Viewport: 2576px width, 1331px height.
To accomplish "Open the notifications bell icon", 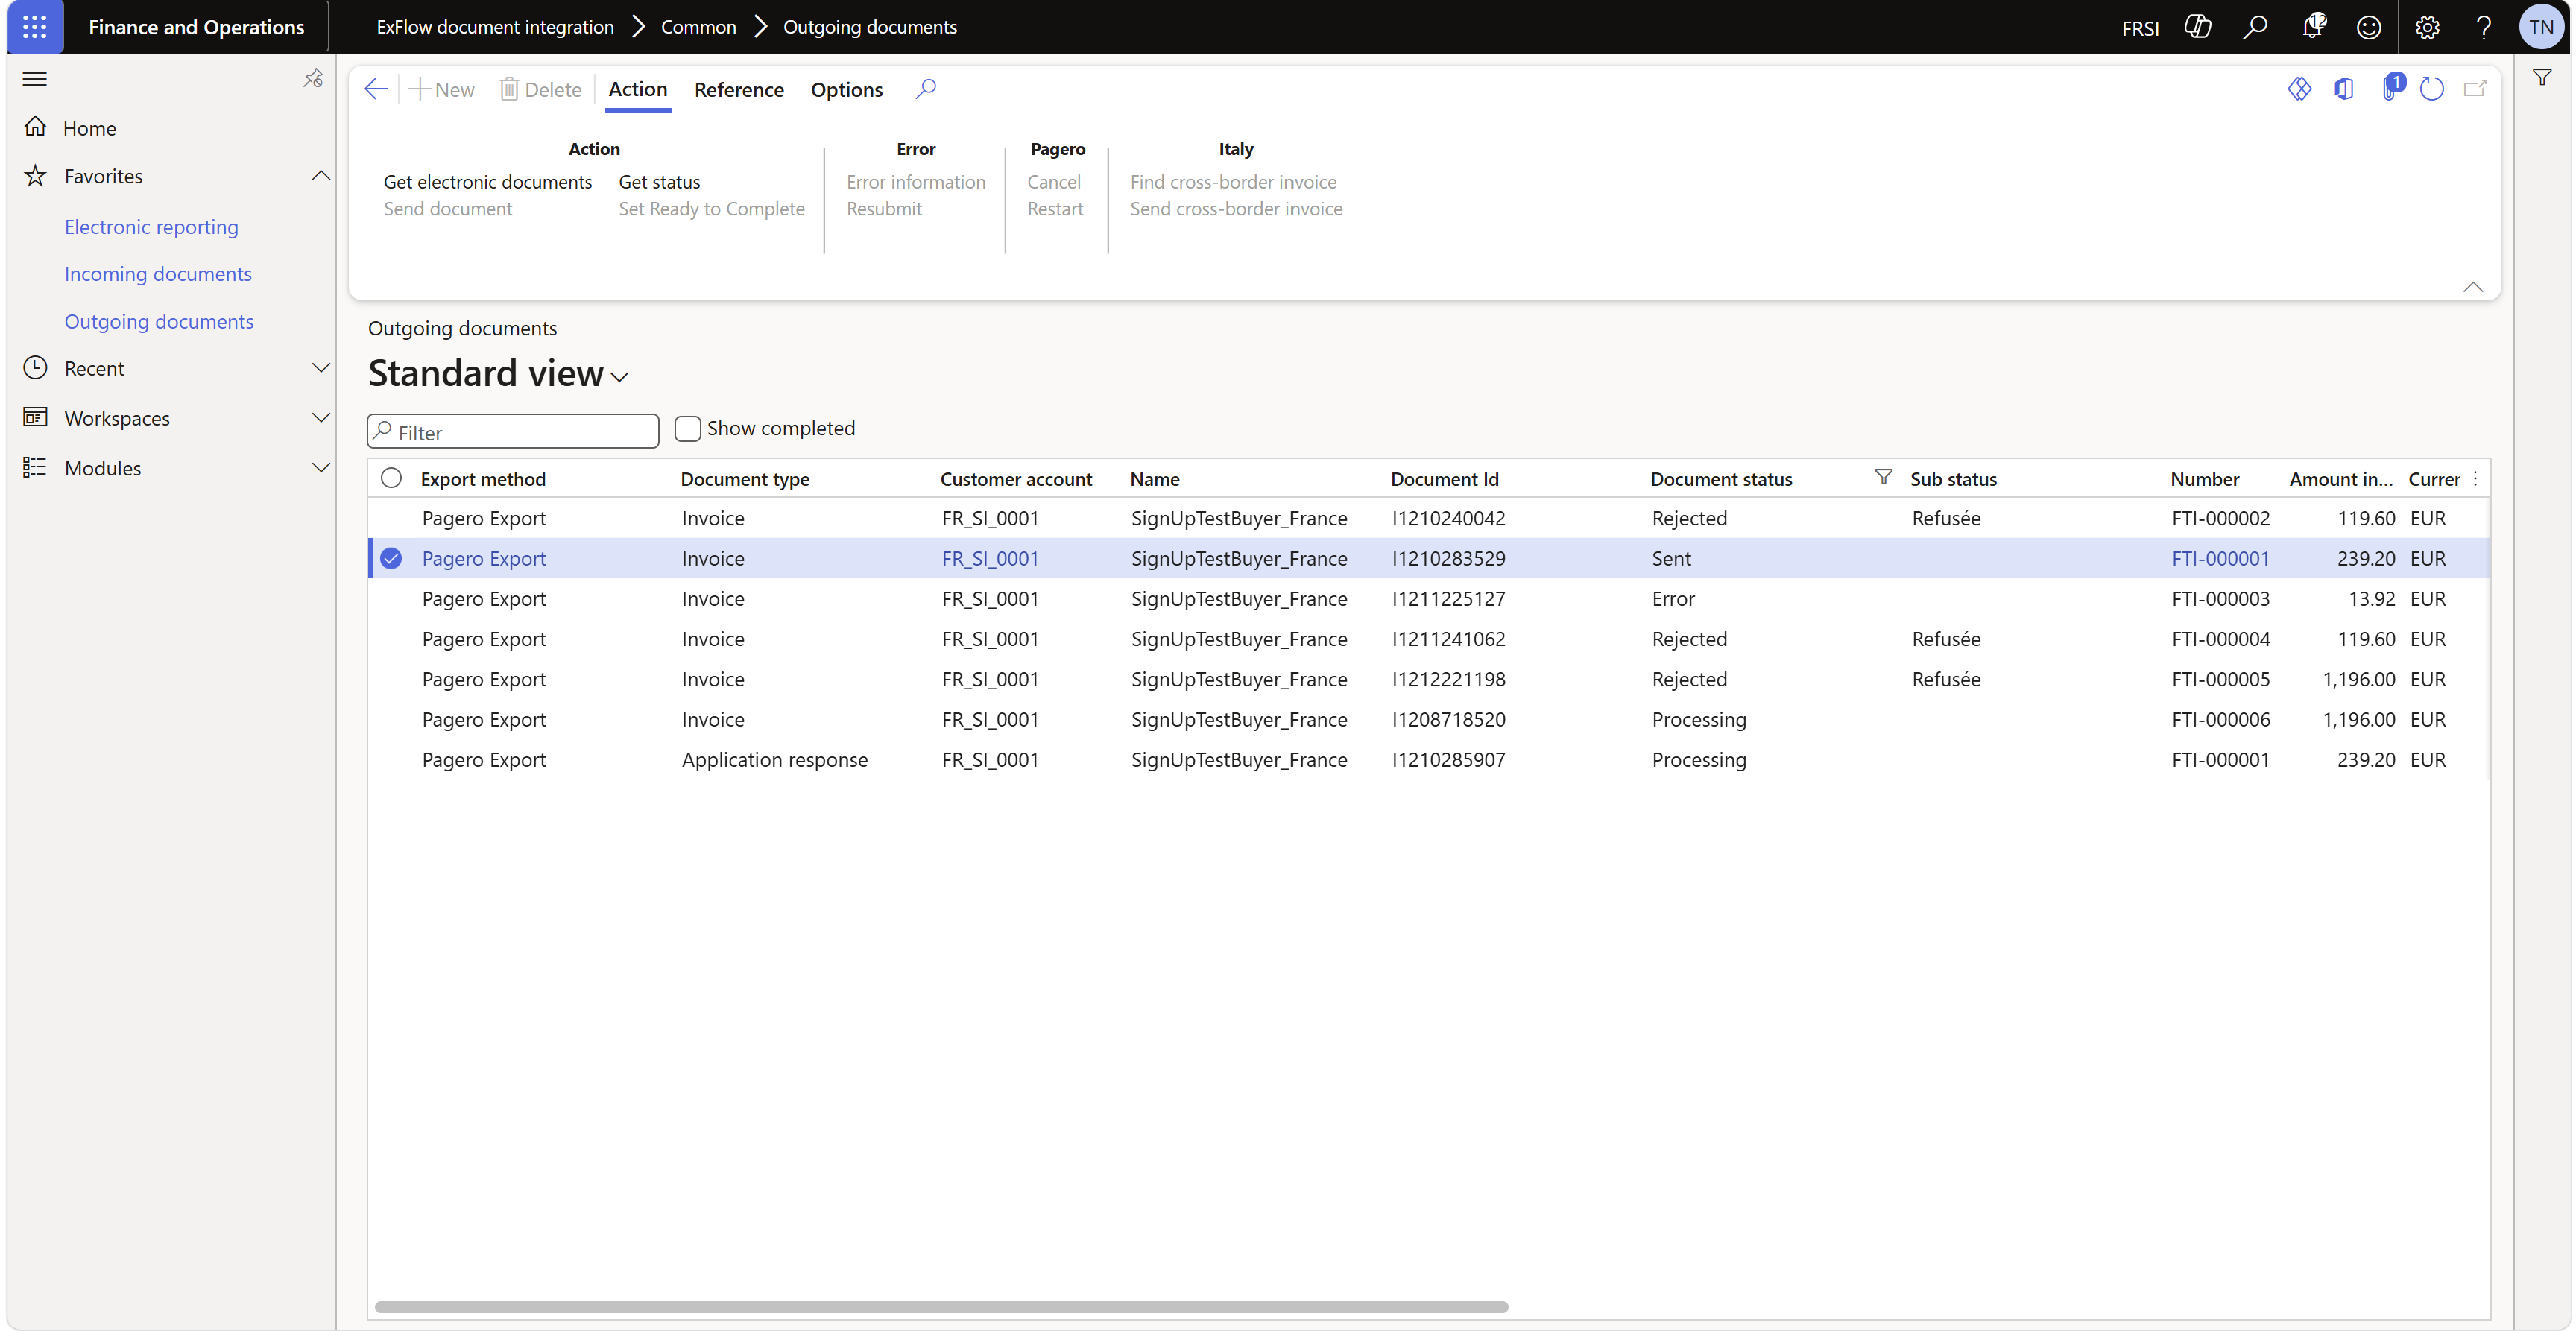I will click(x=2312, y=27).
